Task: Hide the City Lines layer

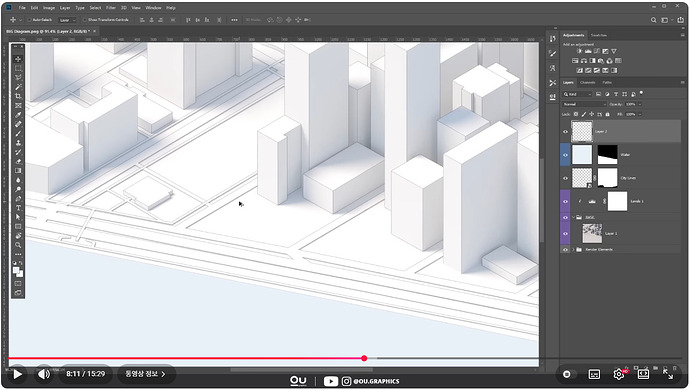Action: pyautogui.click(x=565, y=178)
